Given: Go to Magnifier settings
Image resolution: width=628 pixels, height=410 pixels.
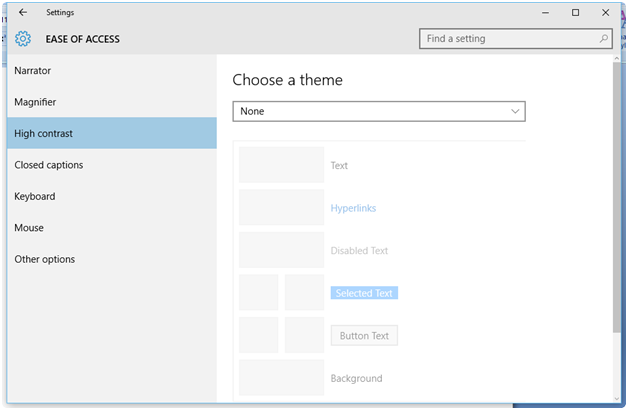Looking at the screenshot, I should point(35,102).
